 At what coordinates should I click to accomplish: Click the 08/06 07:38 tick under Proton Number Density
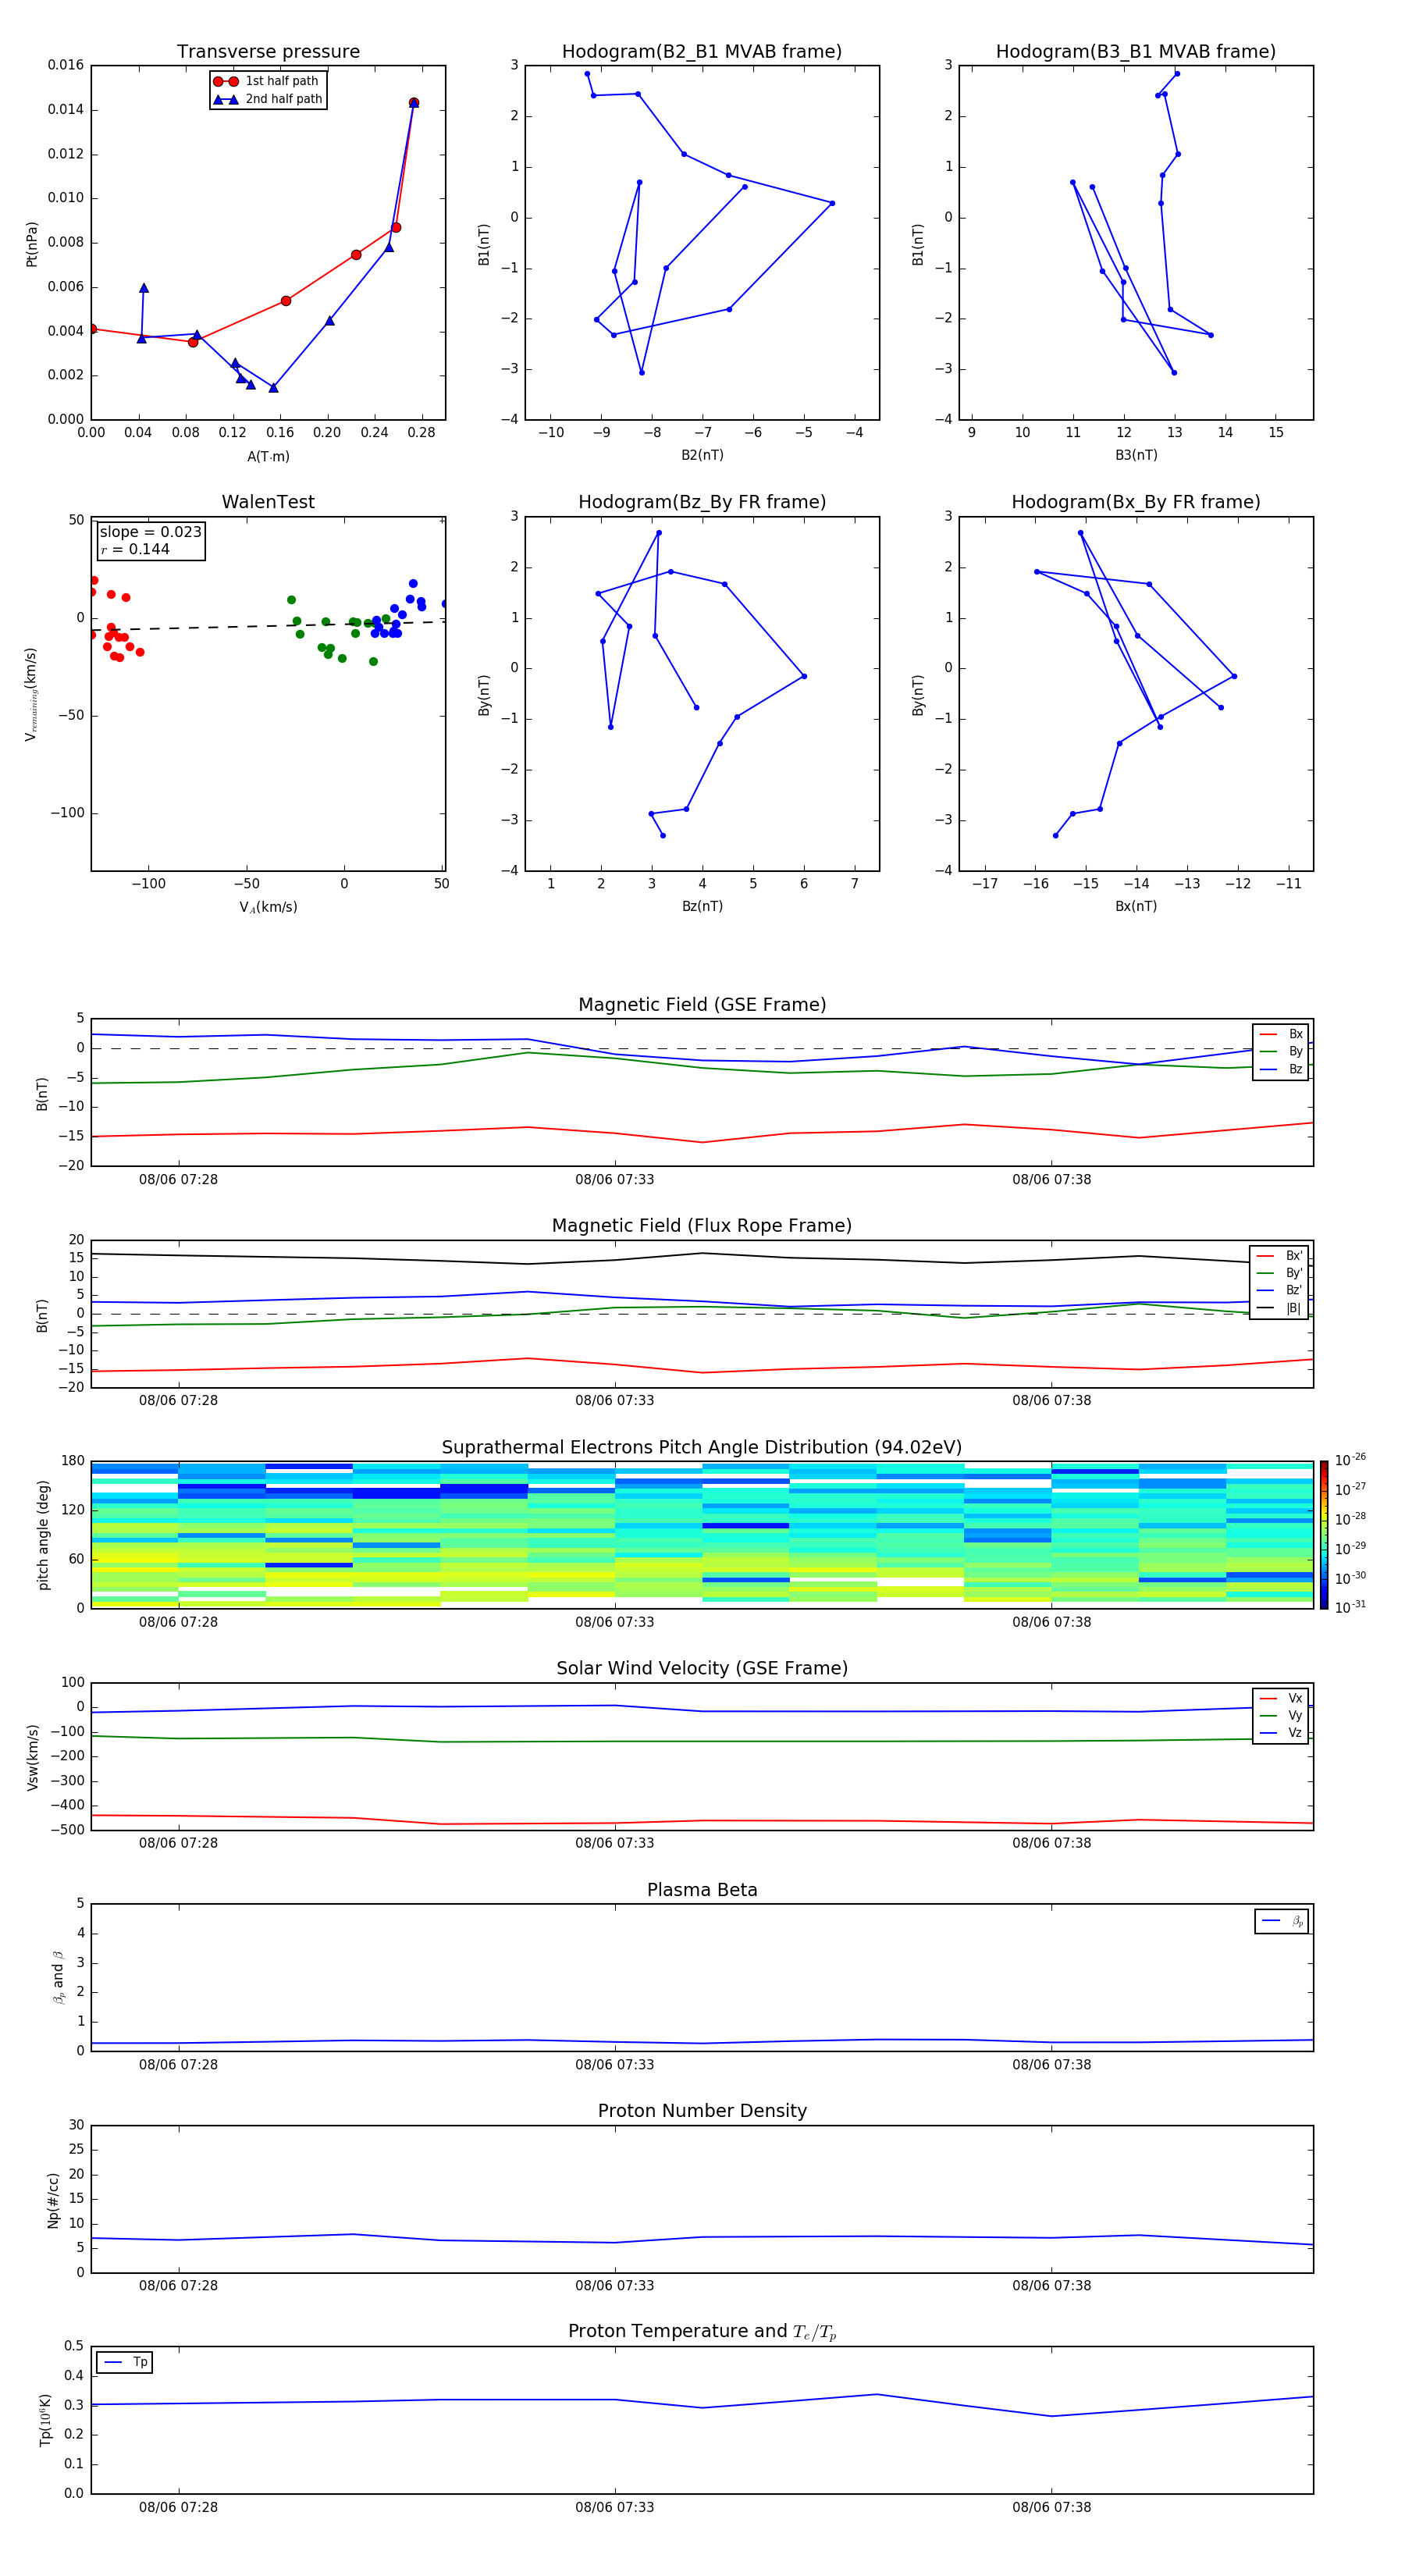(1051, 2286)
